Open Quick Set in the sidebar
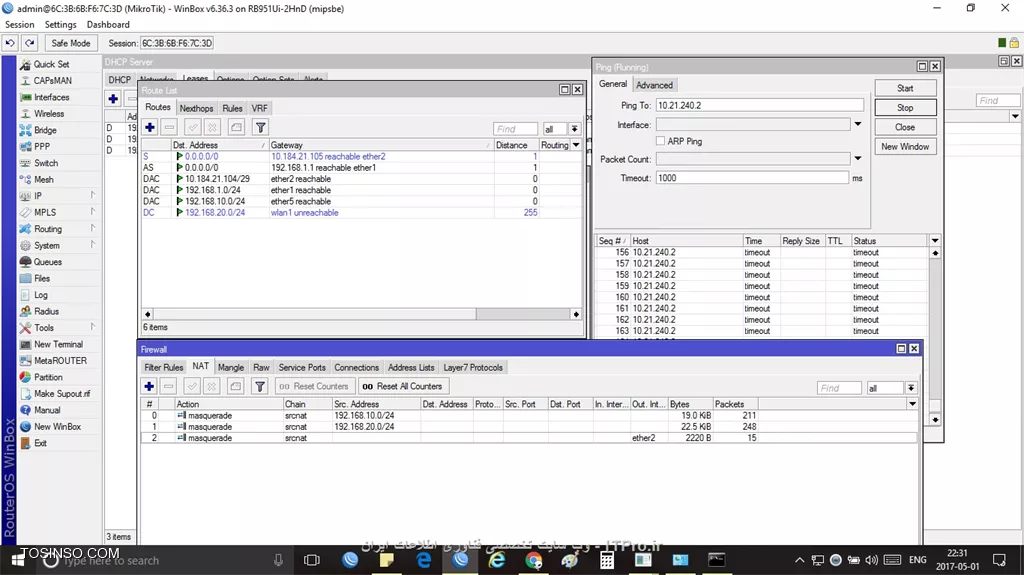 tap(51, 64)
